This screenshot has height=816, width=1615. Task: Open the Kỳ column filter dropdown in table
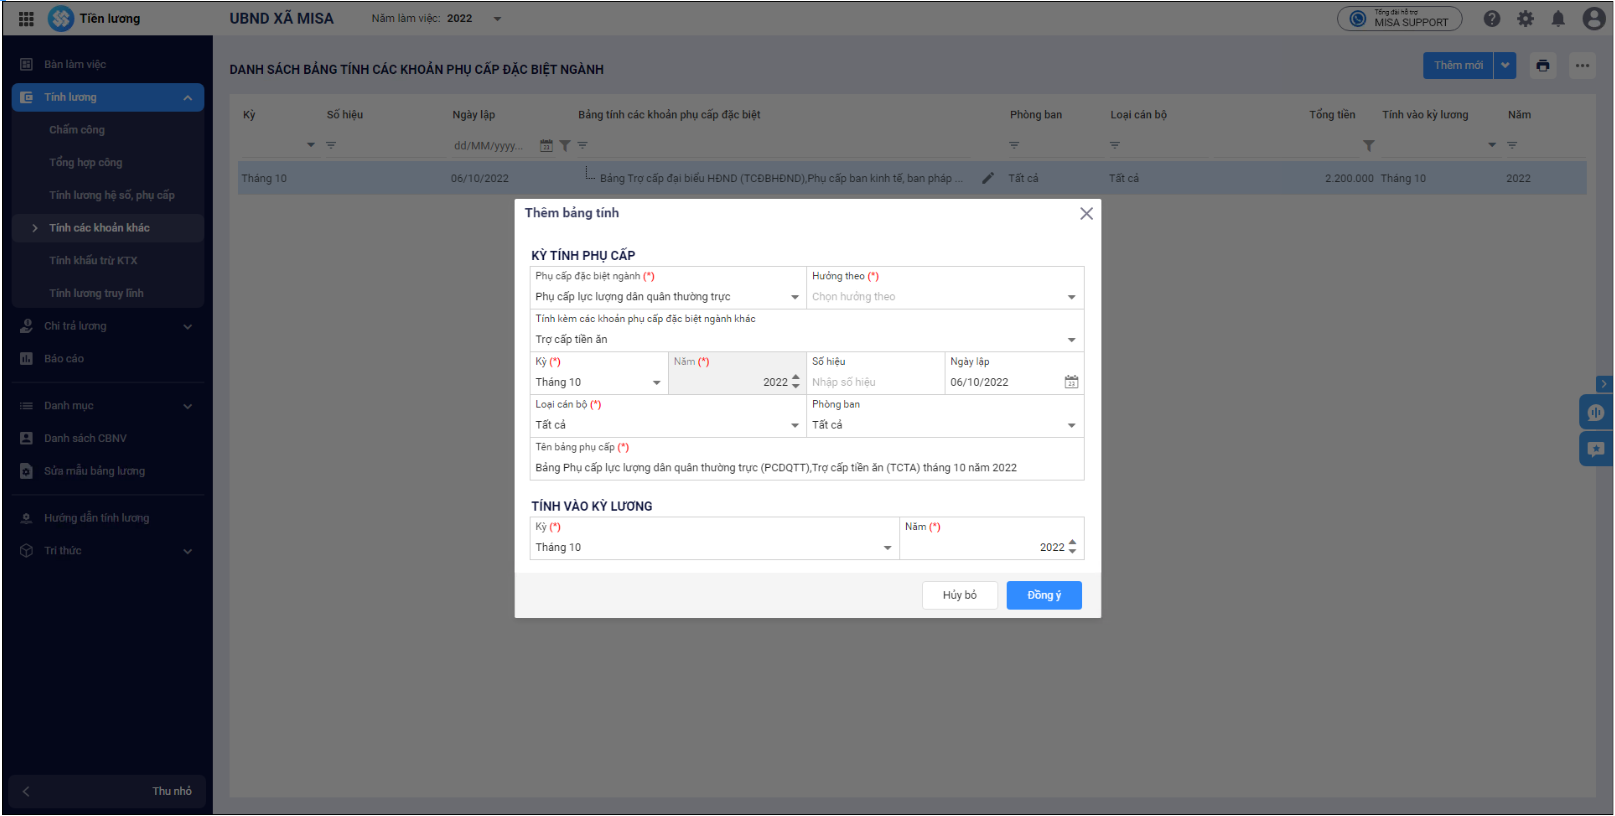pyautogui.click(x=311, y=146)
